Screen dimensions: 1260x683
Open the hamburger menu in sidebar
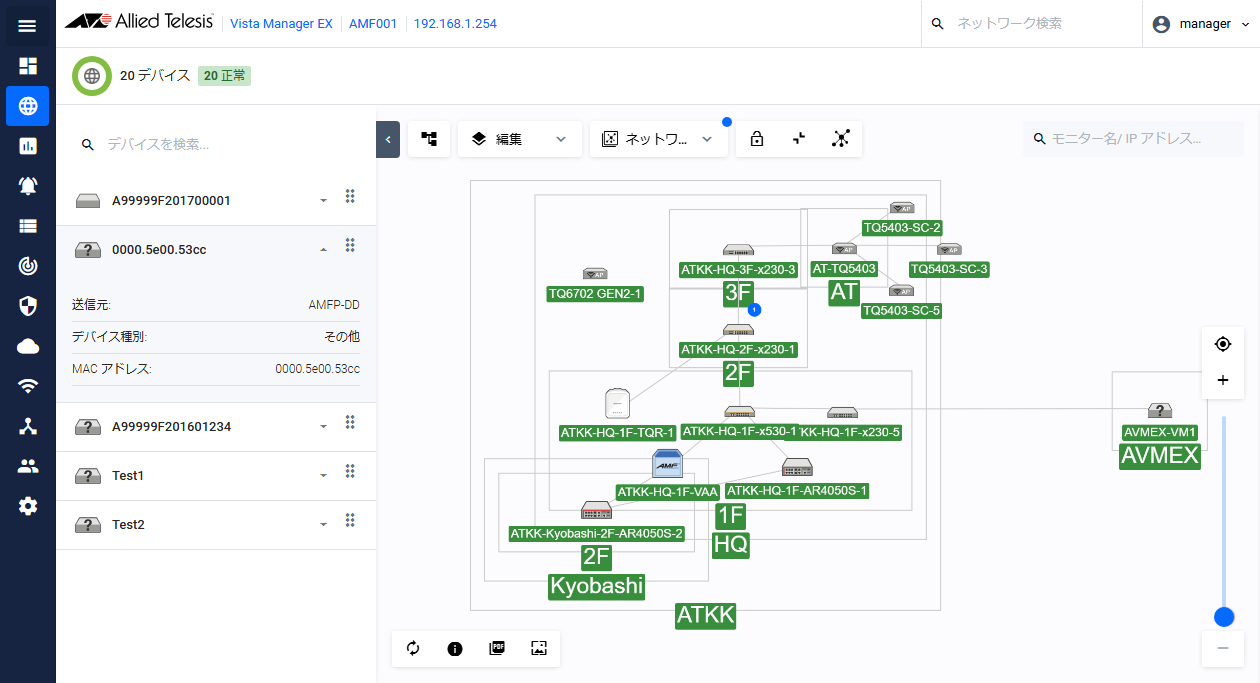[x=28, y=26]
